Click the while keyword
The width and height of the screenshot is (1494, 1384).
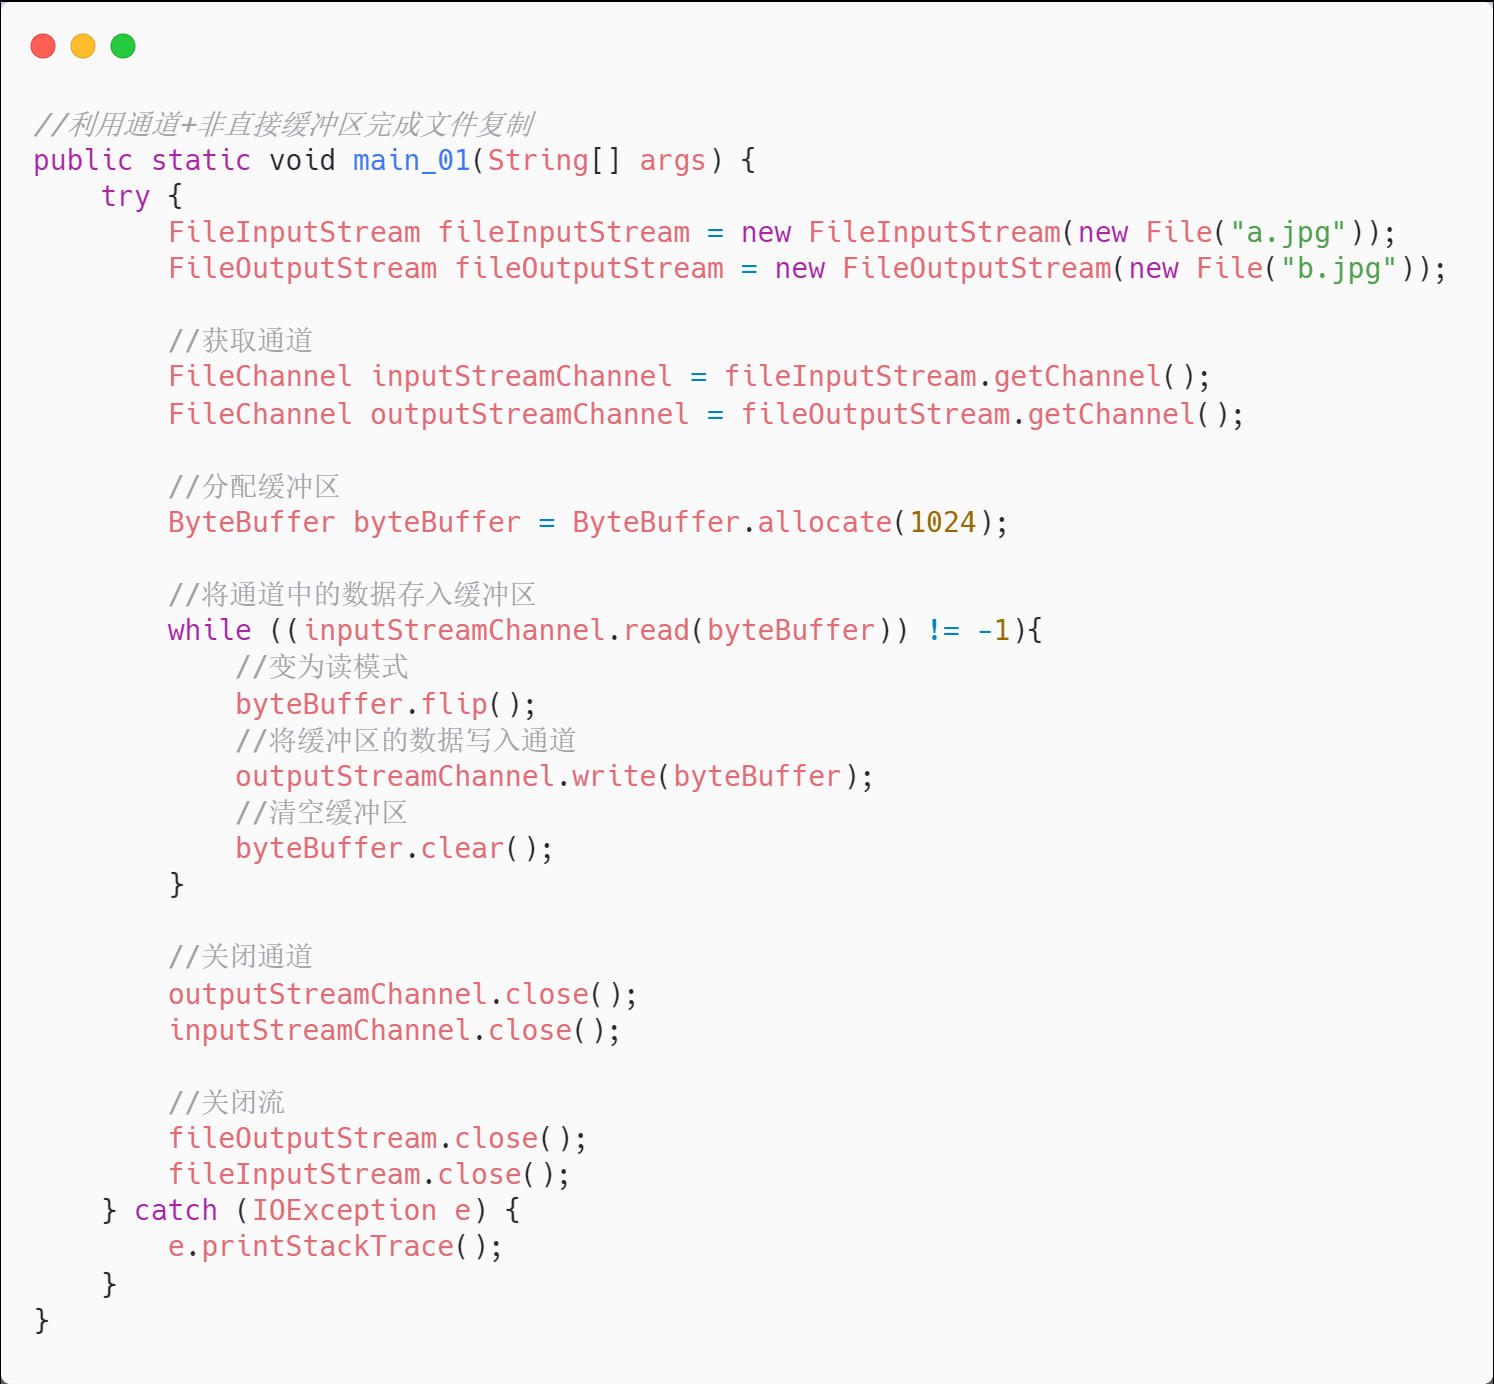[x=209, y=630]
